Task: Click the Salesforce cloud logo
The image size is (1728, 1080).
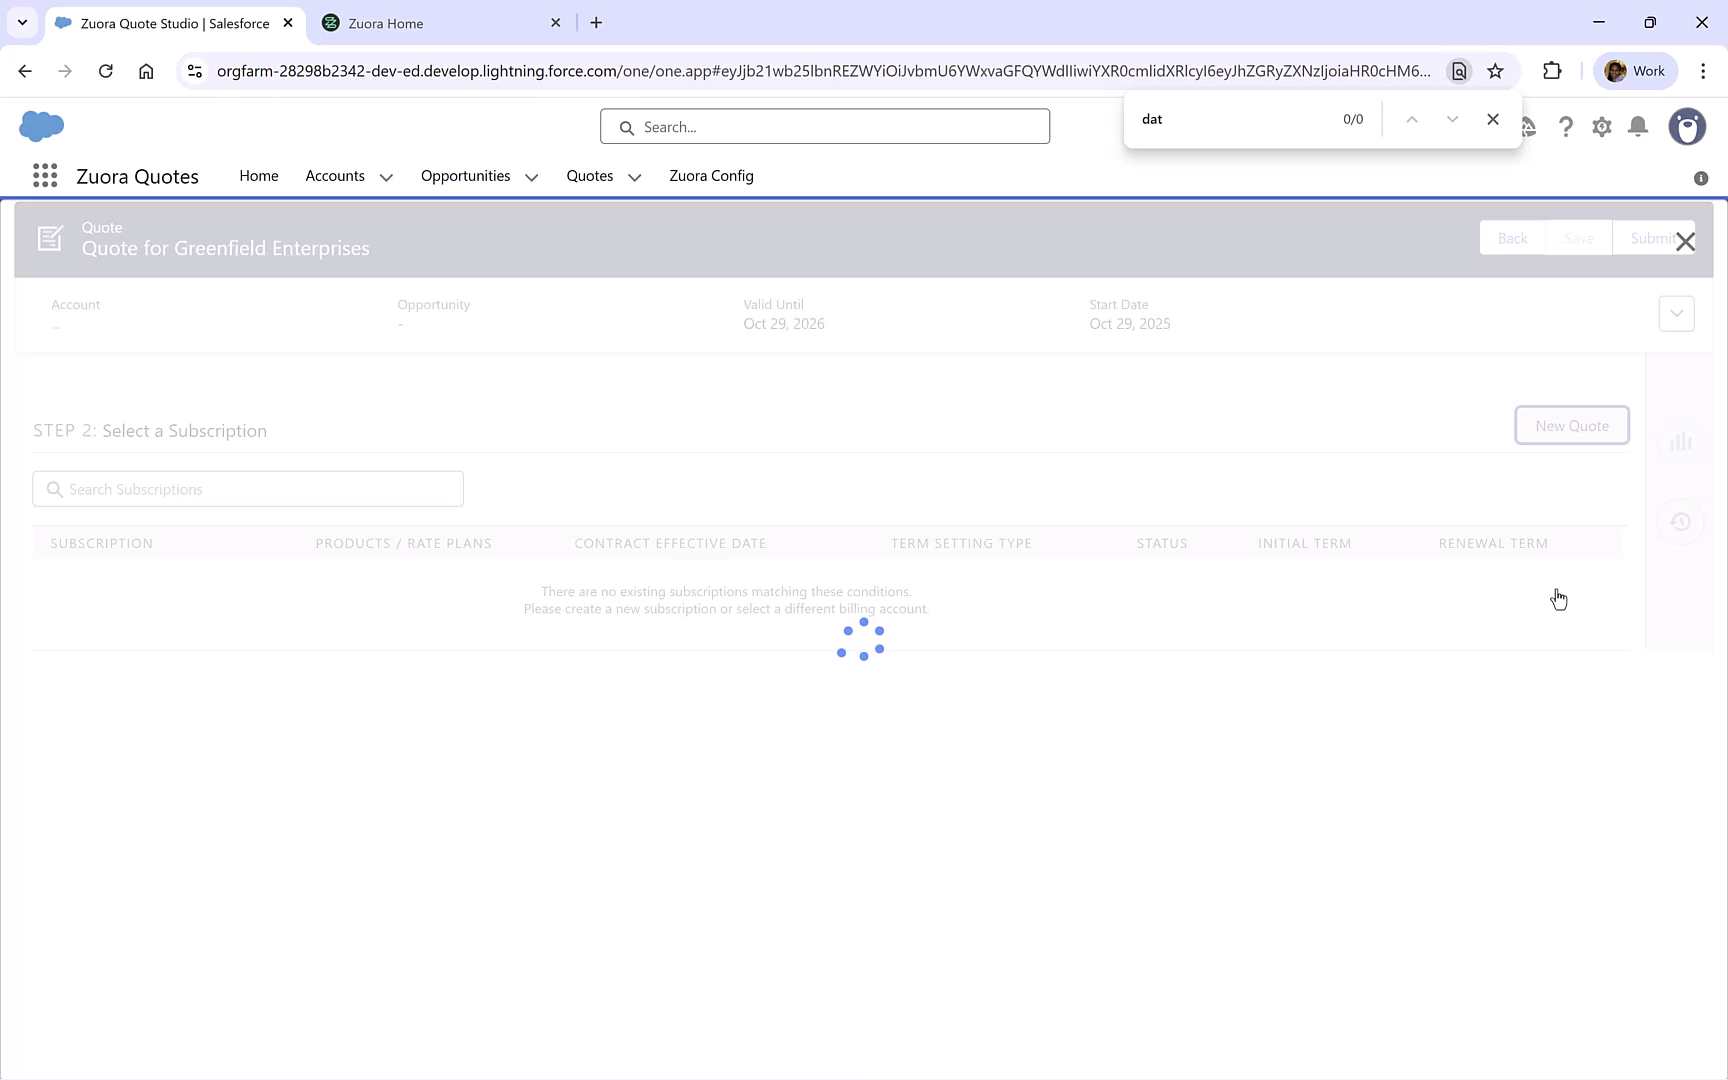Action: tap(41, 126)
